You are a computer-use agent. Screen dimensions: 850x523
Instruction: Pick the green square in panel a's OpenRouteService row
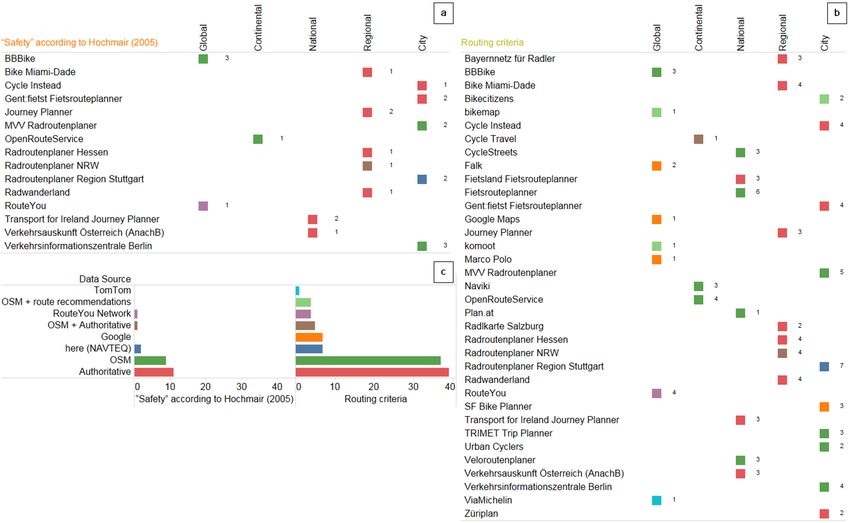[x=258, y=139]
